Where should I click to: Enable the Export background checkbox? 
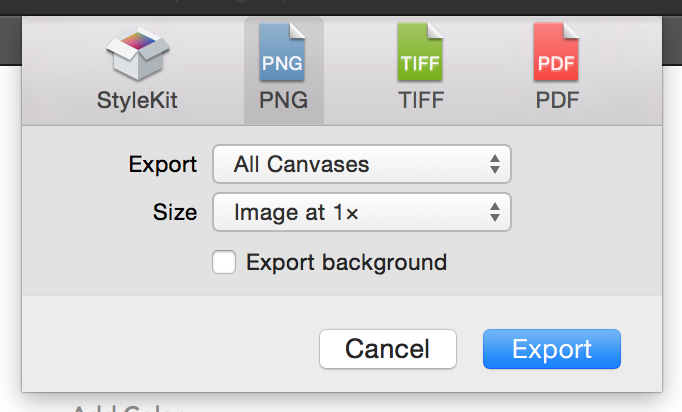pos(225,263)
